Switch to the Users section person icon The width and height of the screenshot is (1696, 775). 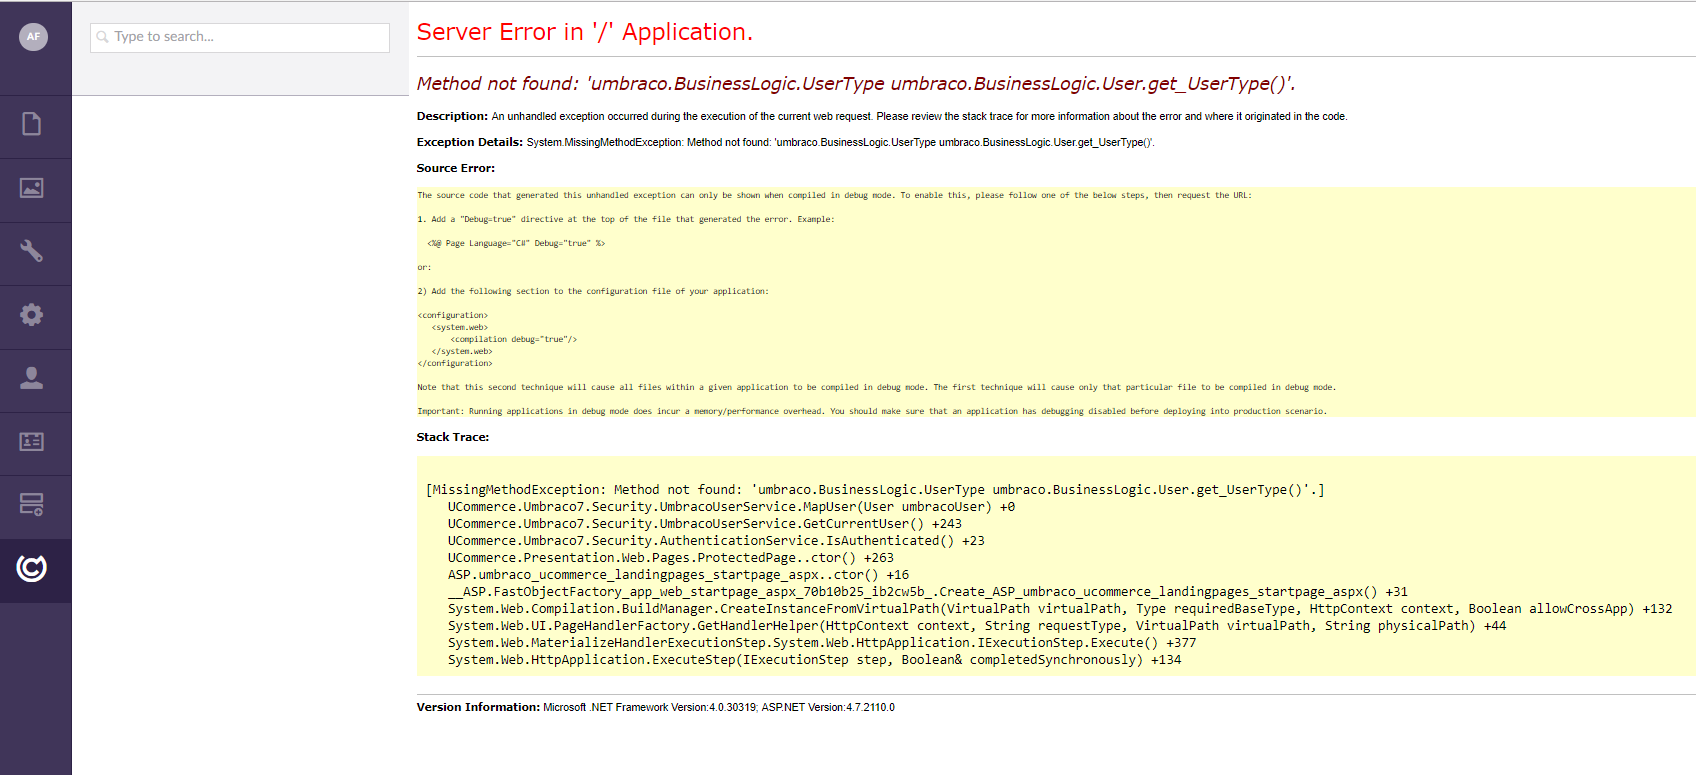[x=32, y=378]
